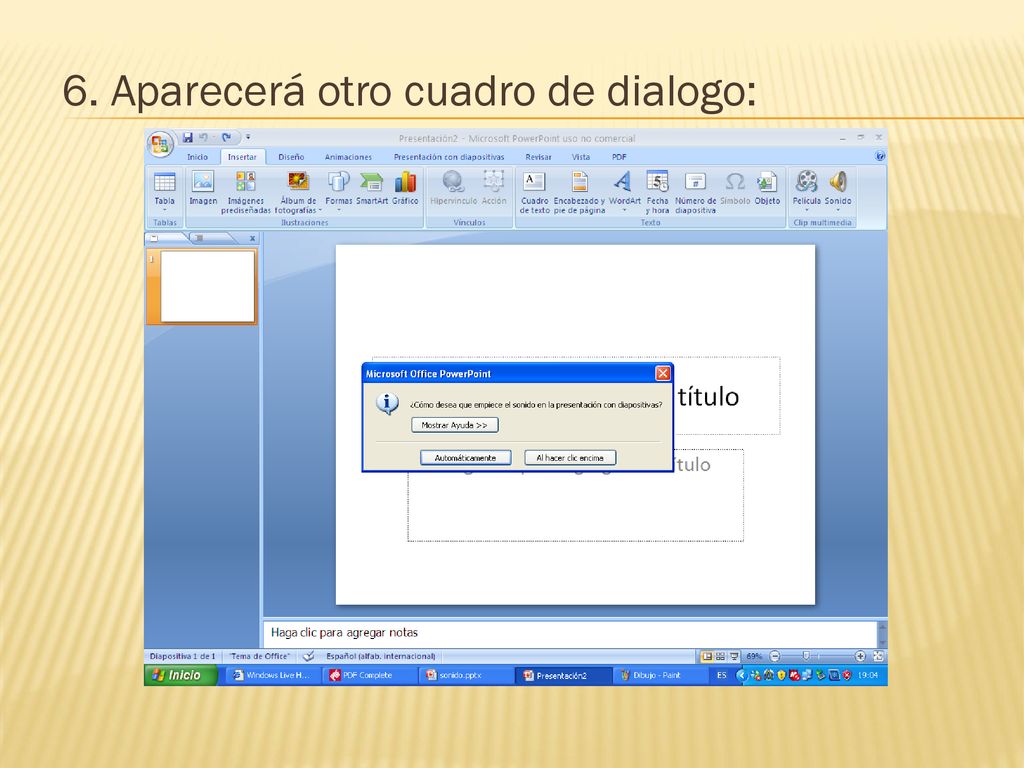Switch to Dibujo - Paint taskbar item
The width and height of the screenshot is (1024, 768).
coord(659,675)
